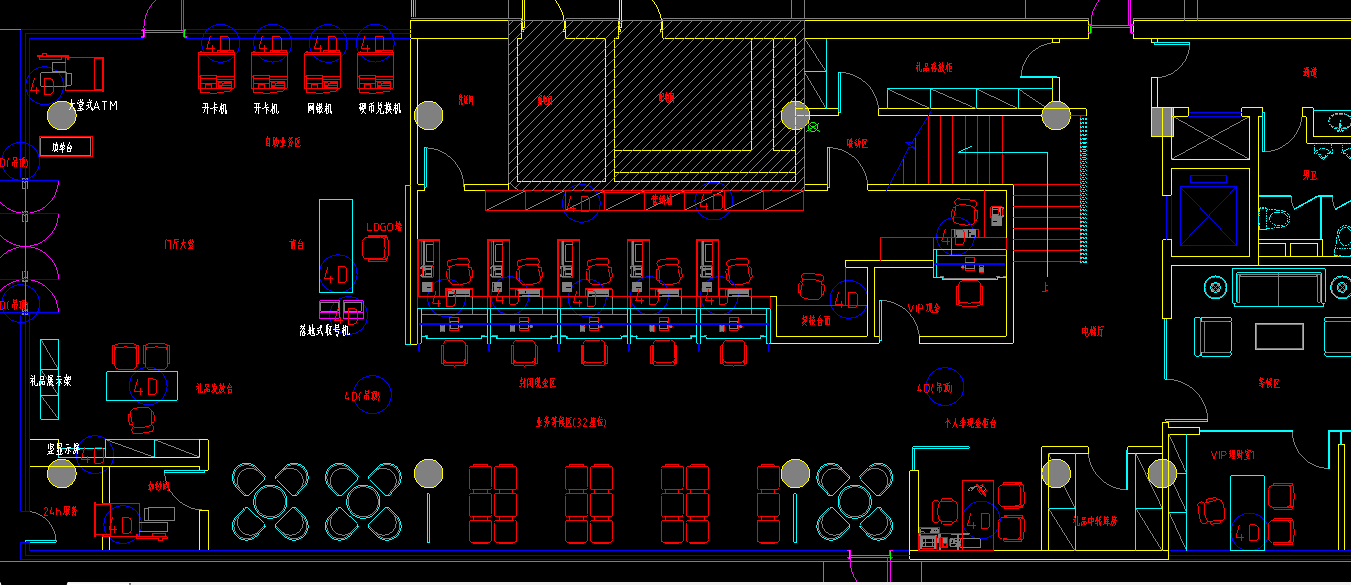This screenshot has width=1351, height=585.
Task: Click the 门厅大堂 room label
Action: pyautogui.click(x=180, y=243)
